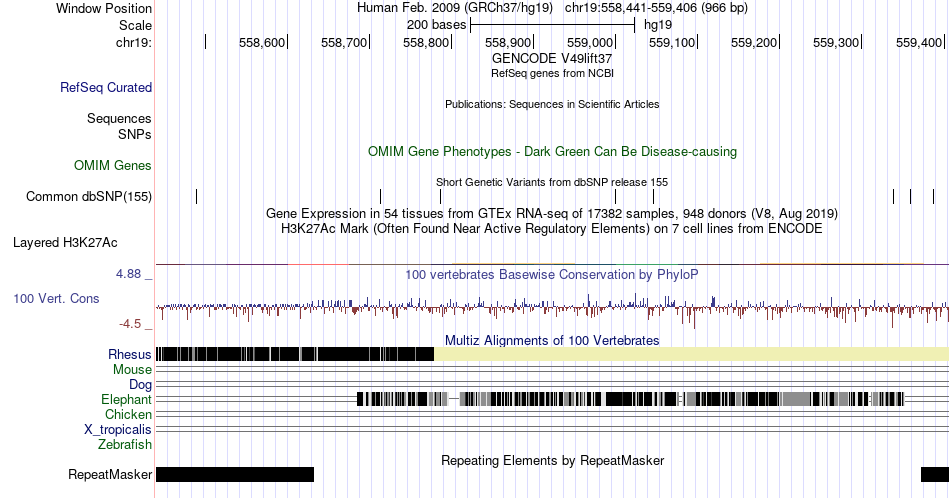
Task: Open the RefSeq Curated track label
Action: (x=105, y=87)
